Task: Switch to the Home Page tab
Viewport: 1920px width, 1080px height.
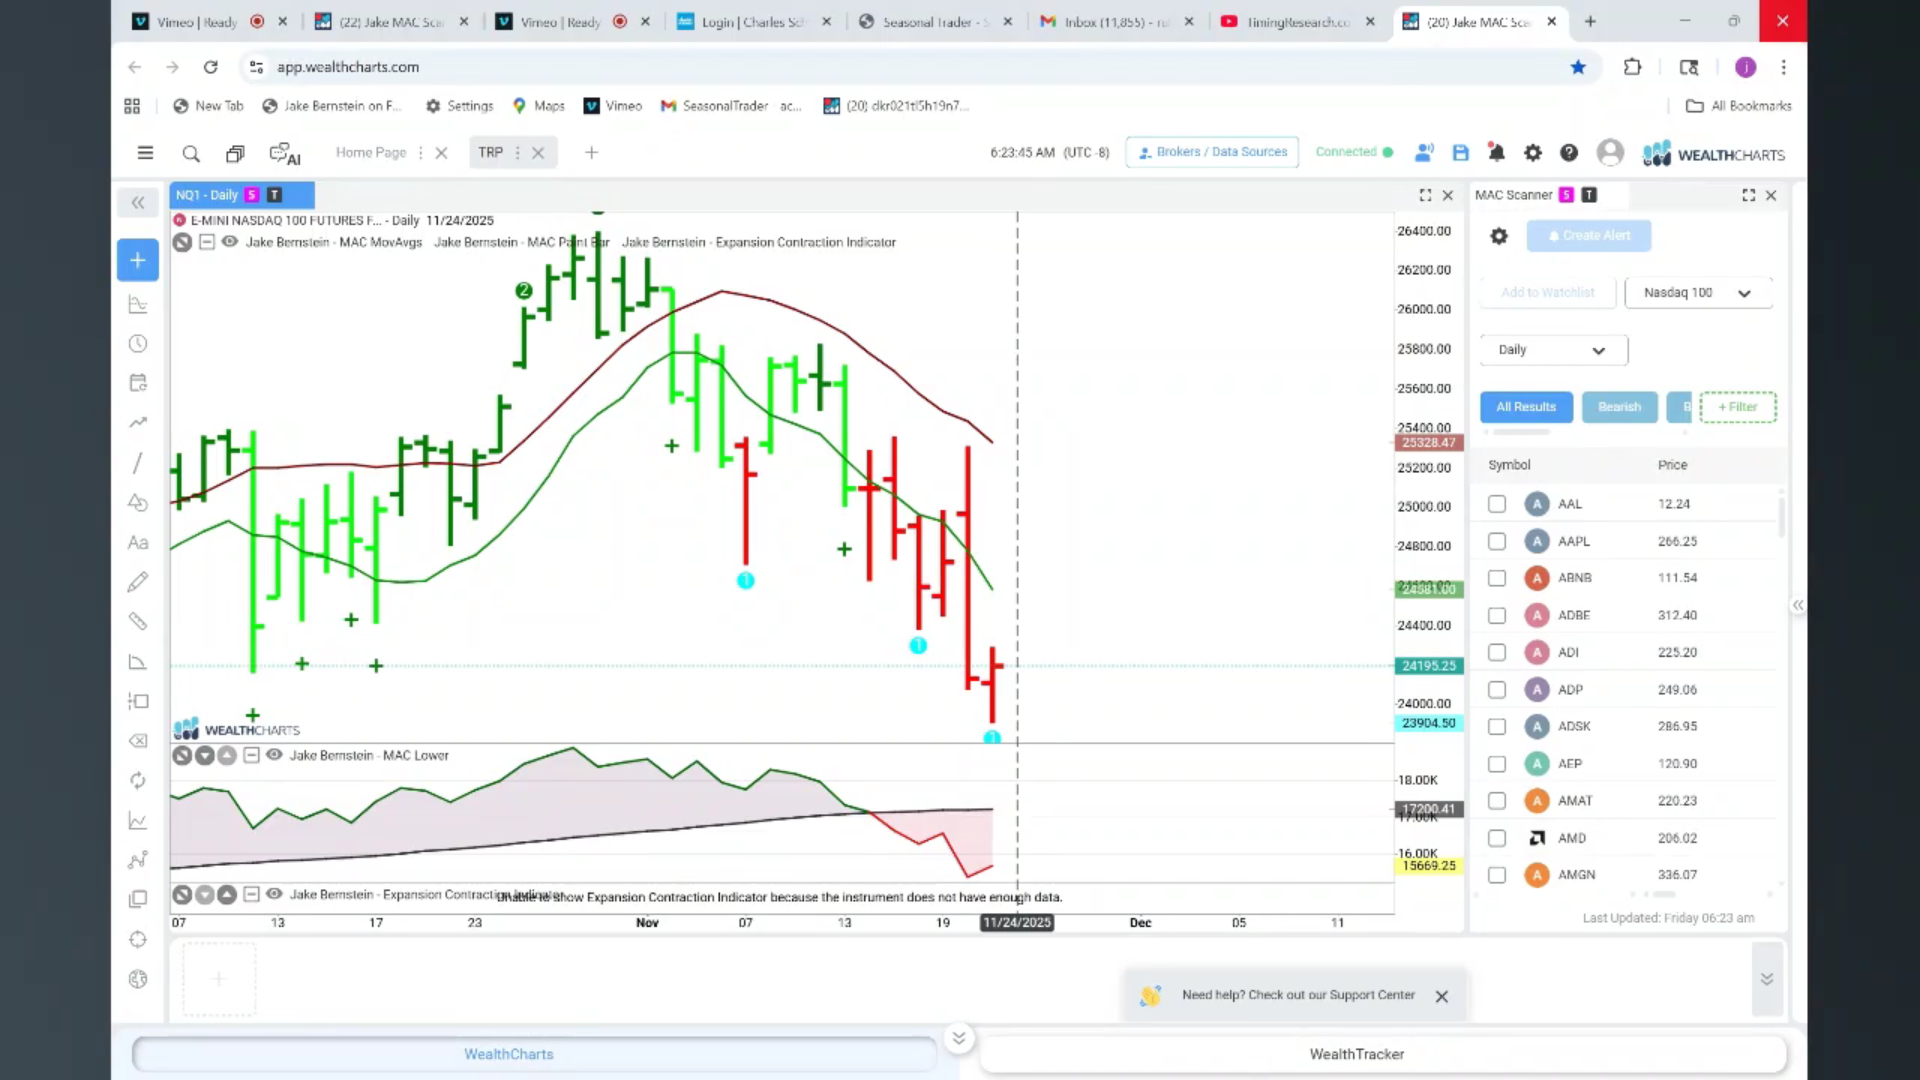Action: pyautogui.click(x=371, y=153)
